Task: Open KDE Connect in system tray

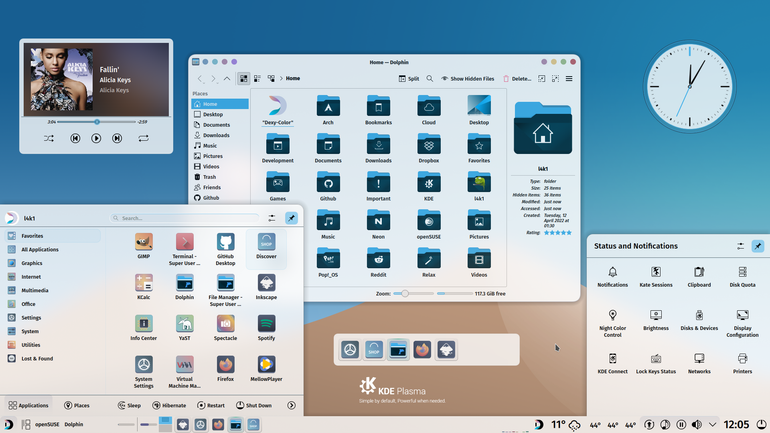Action: pos(612,363)
